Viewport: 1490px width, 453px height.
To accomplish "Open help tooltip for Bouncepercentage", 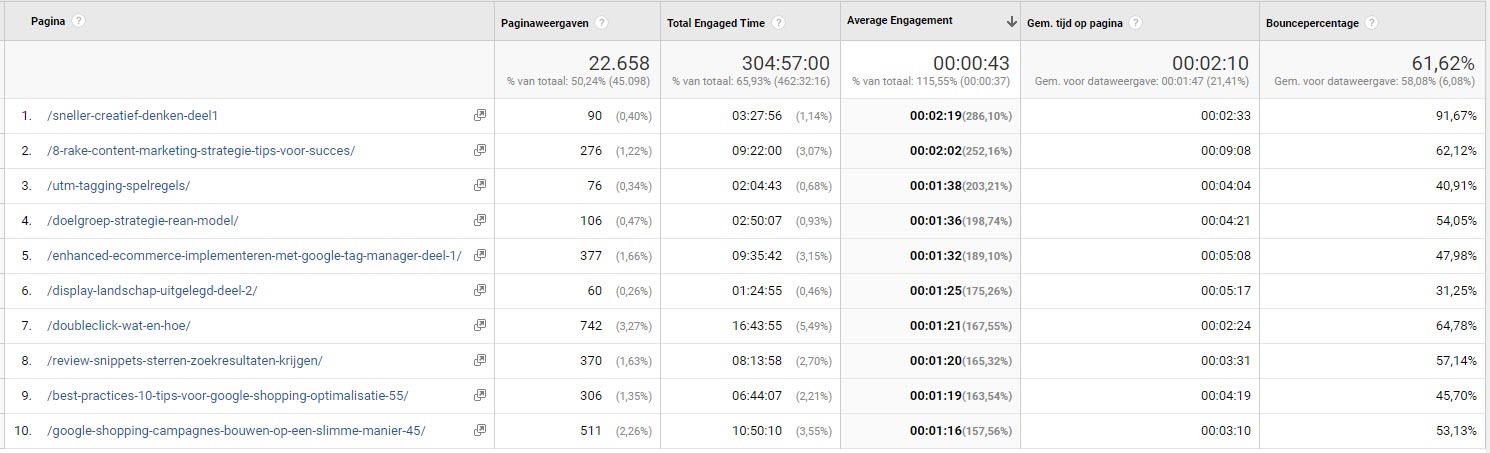I will pos(1371,23).
